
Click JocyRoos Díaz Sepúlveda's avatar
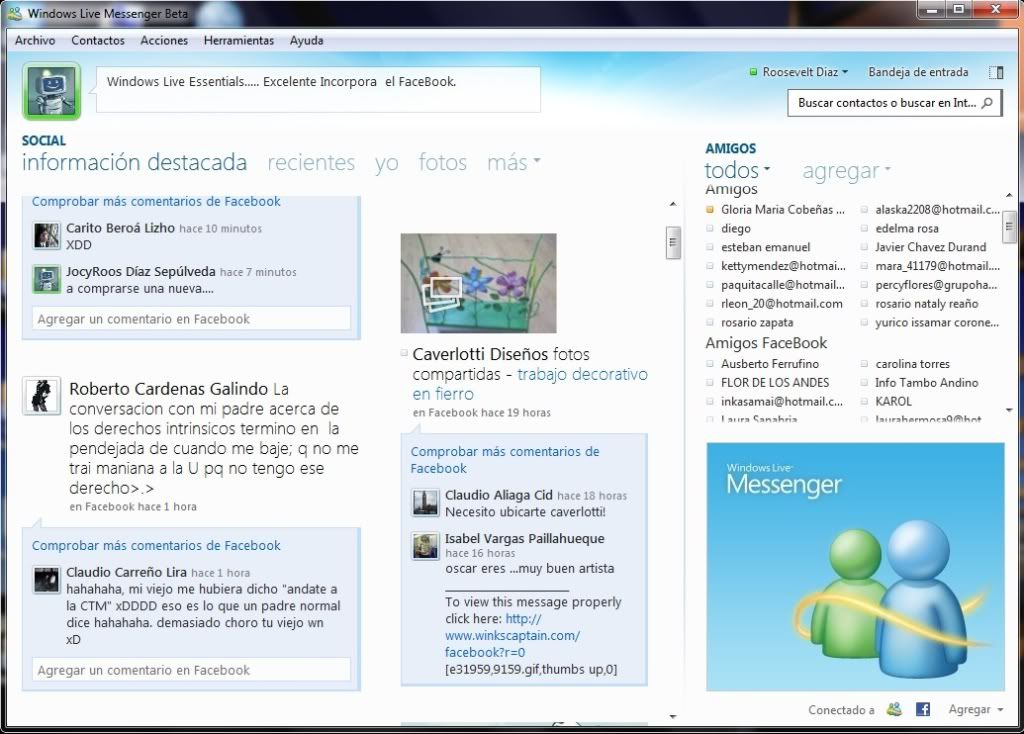[x=47, y=279]
